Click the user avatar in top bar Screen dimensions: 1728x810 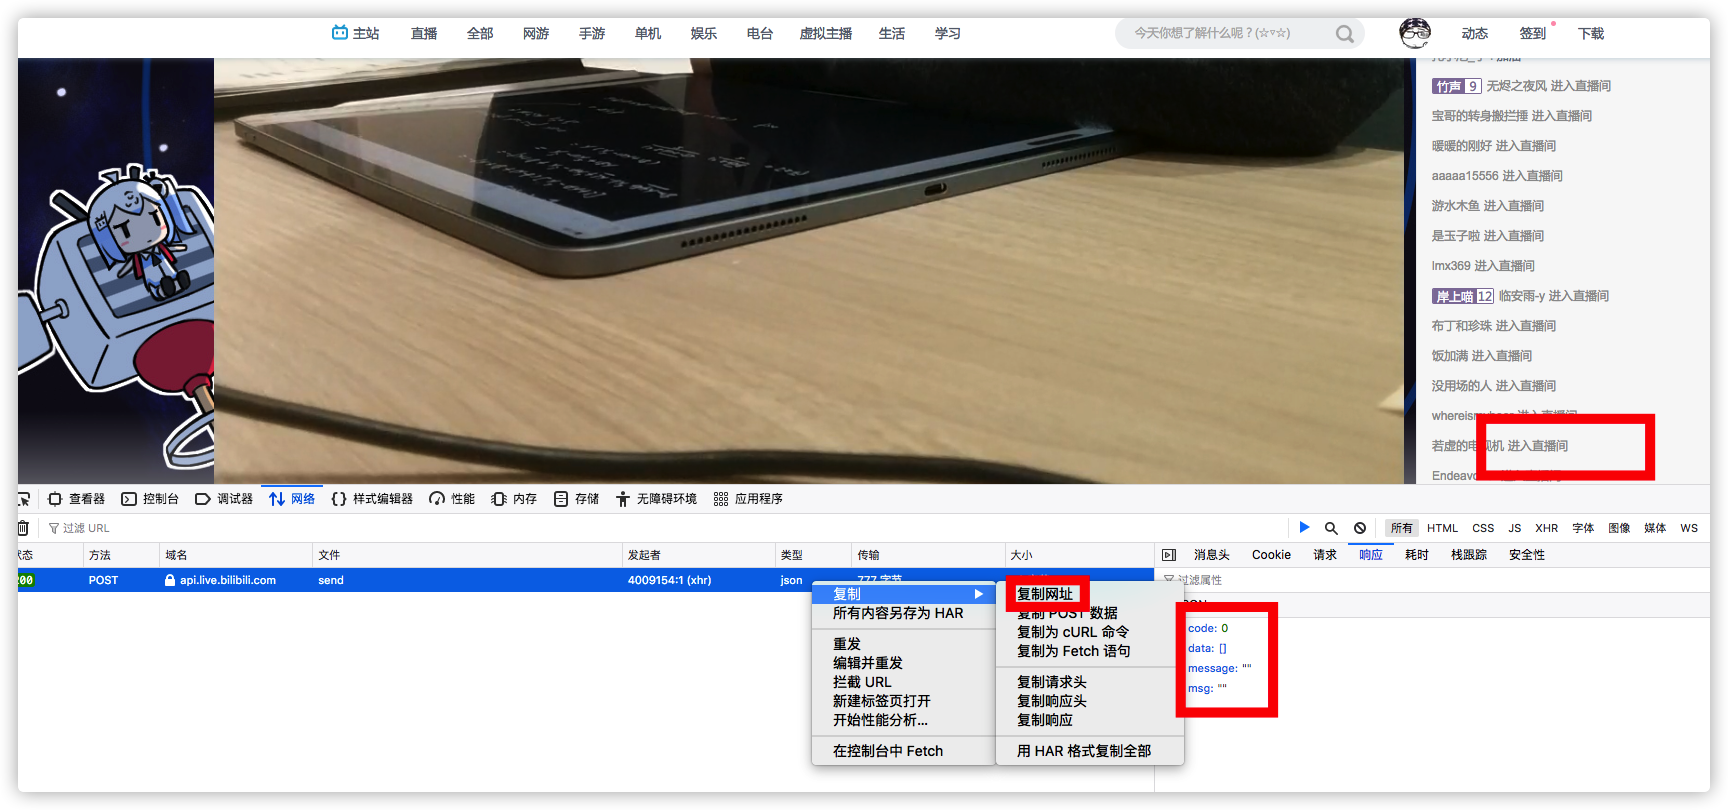[x=1414, y=33]
